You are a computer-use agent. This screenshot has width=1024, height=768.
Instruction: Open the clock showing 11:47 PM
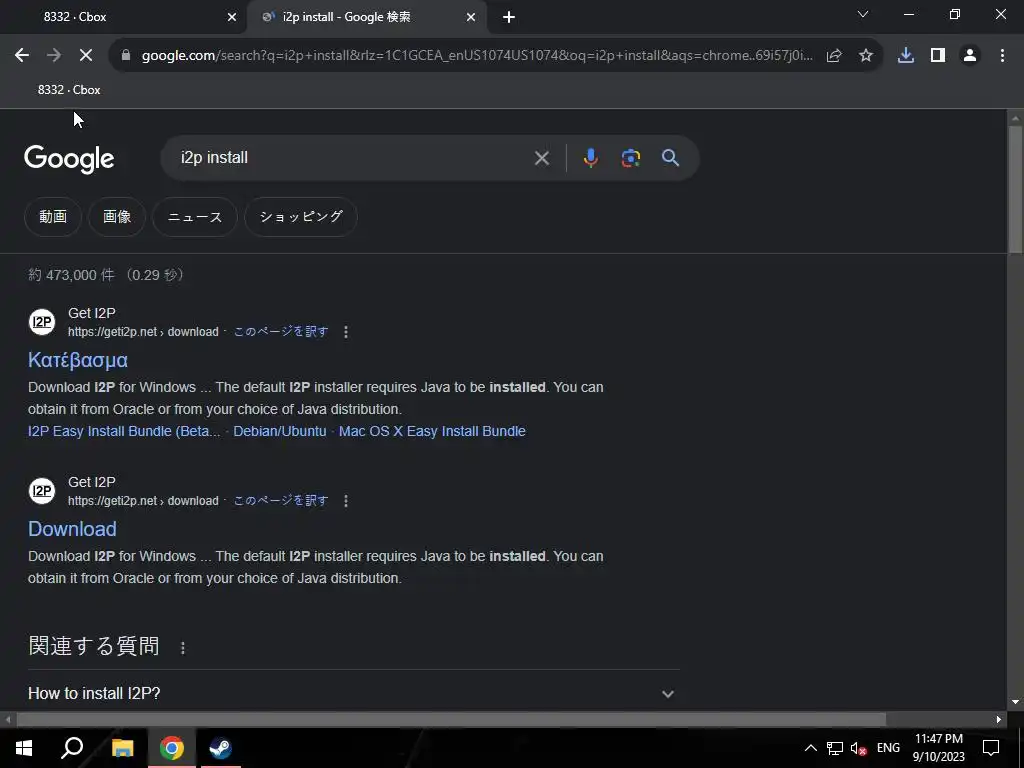click(x=938, y=748)
